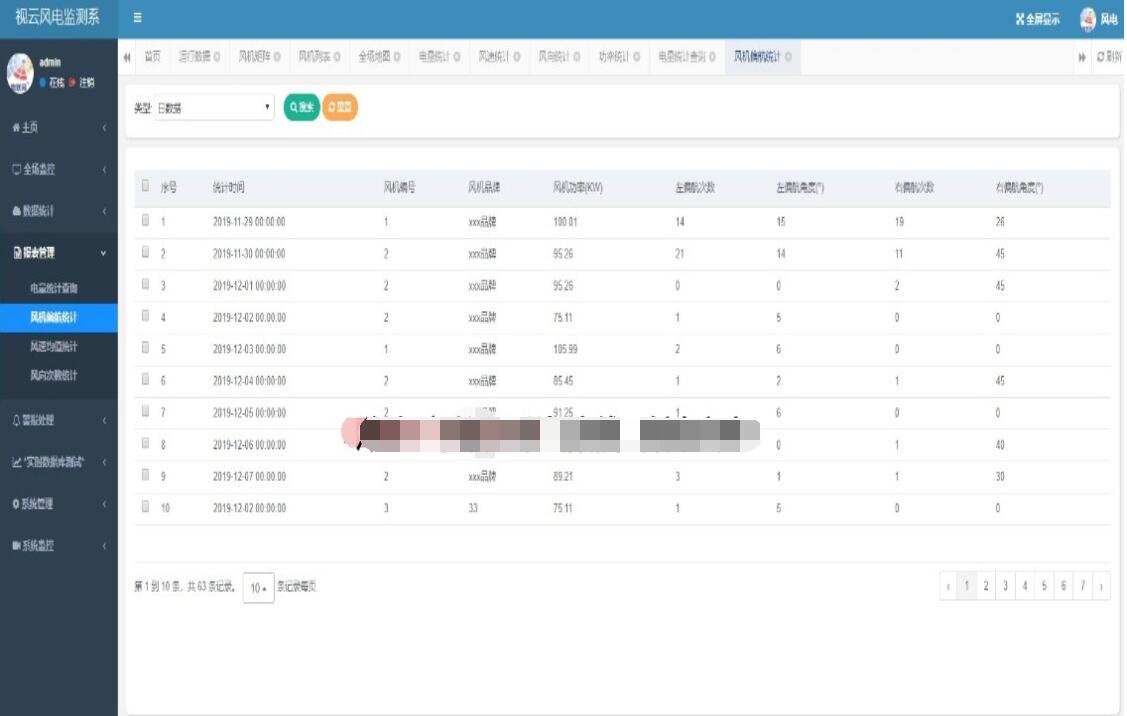Click the orange 重置 reset button
This screenshot has height=716, width=1127.
tap(340, 107)
